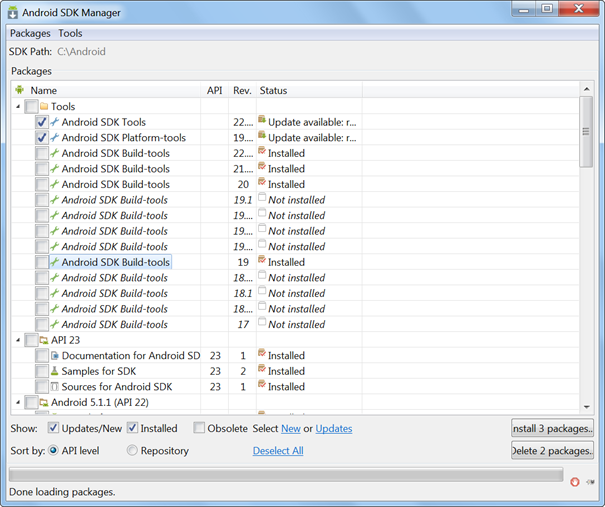Select the highlighted Android SDK Build-tools rev 19 row
This screenshot has width=605, height=507.
click(295, 262)
